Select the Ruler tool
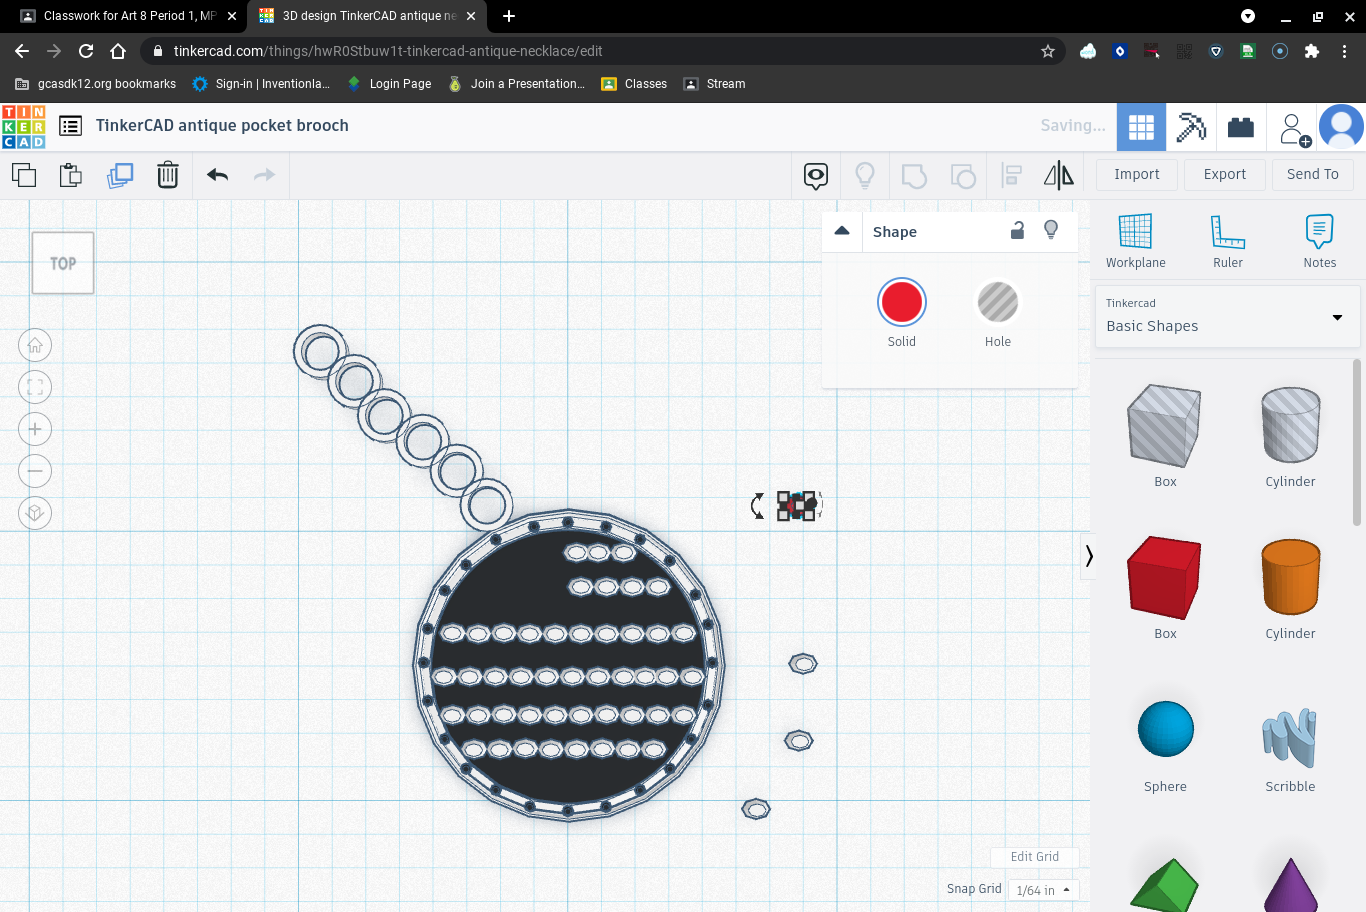 [x=1227, y=240]
